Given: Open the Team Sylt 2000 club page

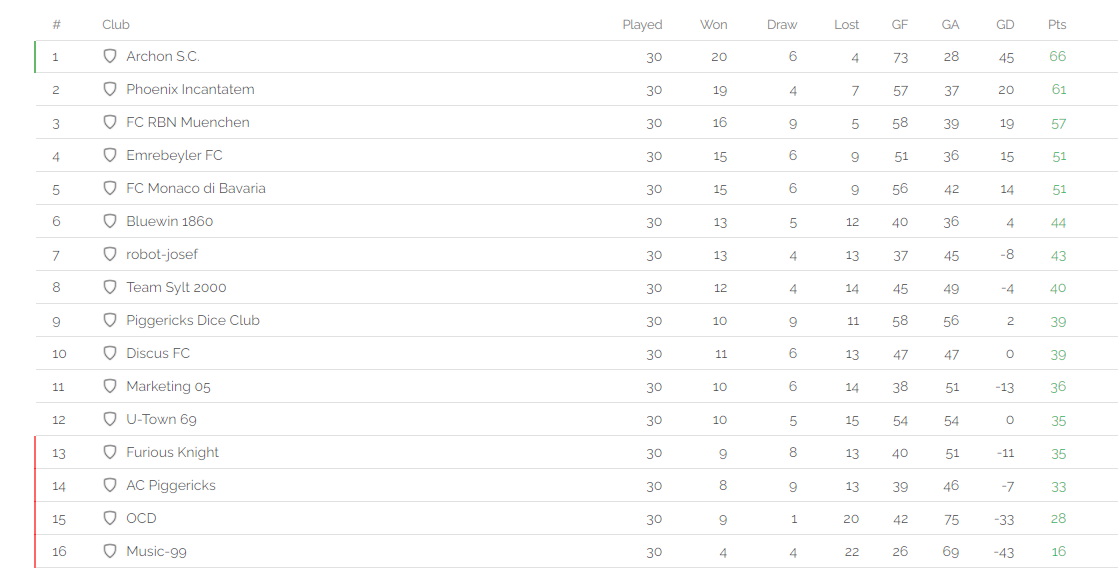Looking at the screenshot, I should (x=176, y=287).
